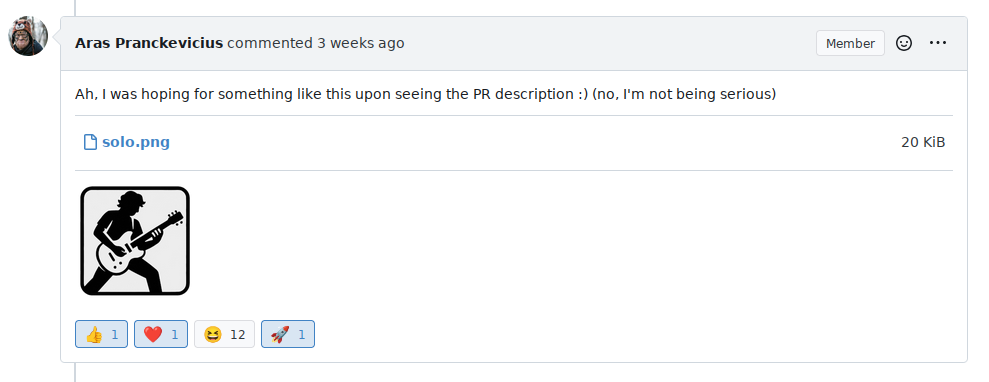Open the solo.png attachment link
The height and width of the screenshot is (382, 989).
coord(136,142)
